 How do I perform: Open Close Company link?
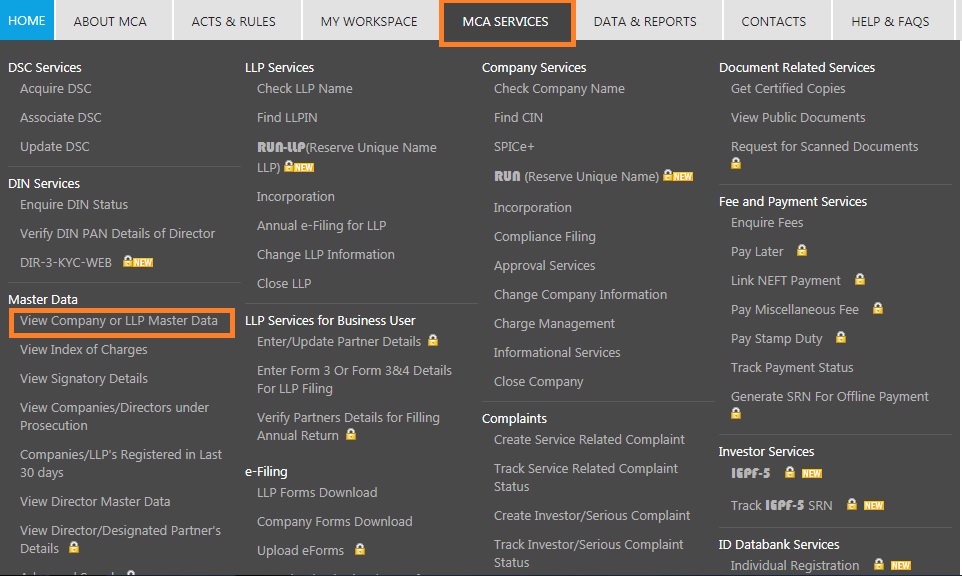pos(539,382)
